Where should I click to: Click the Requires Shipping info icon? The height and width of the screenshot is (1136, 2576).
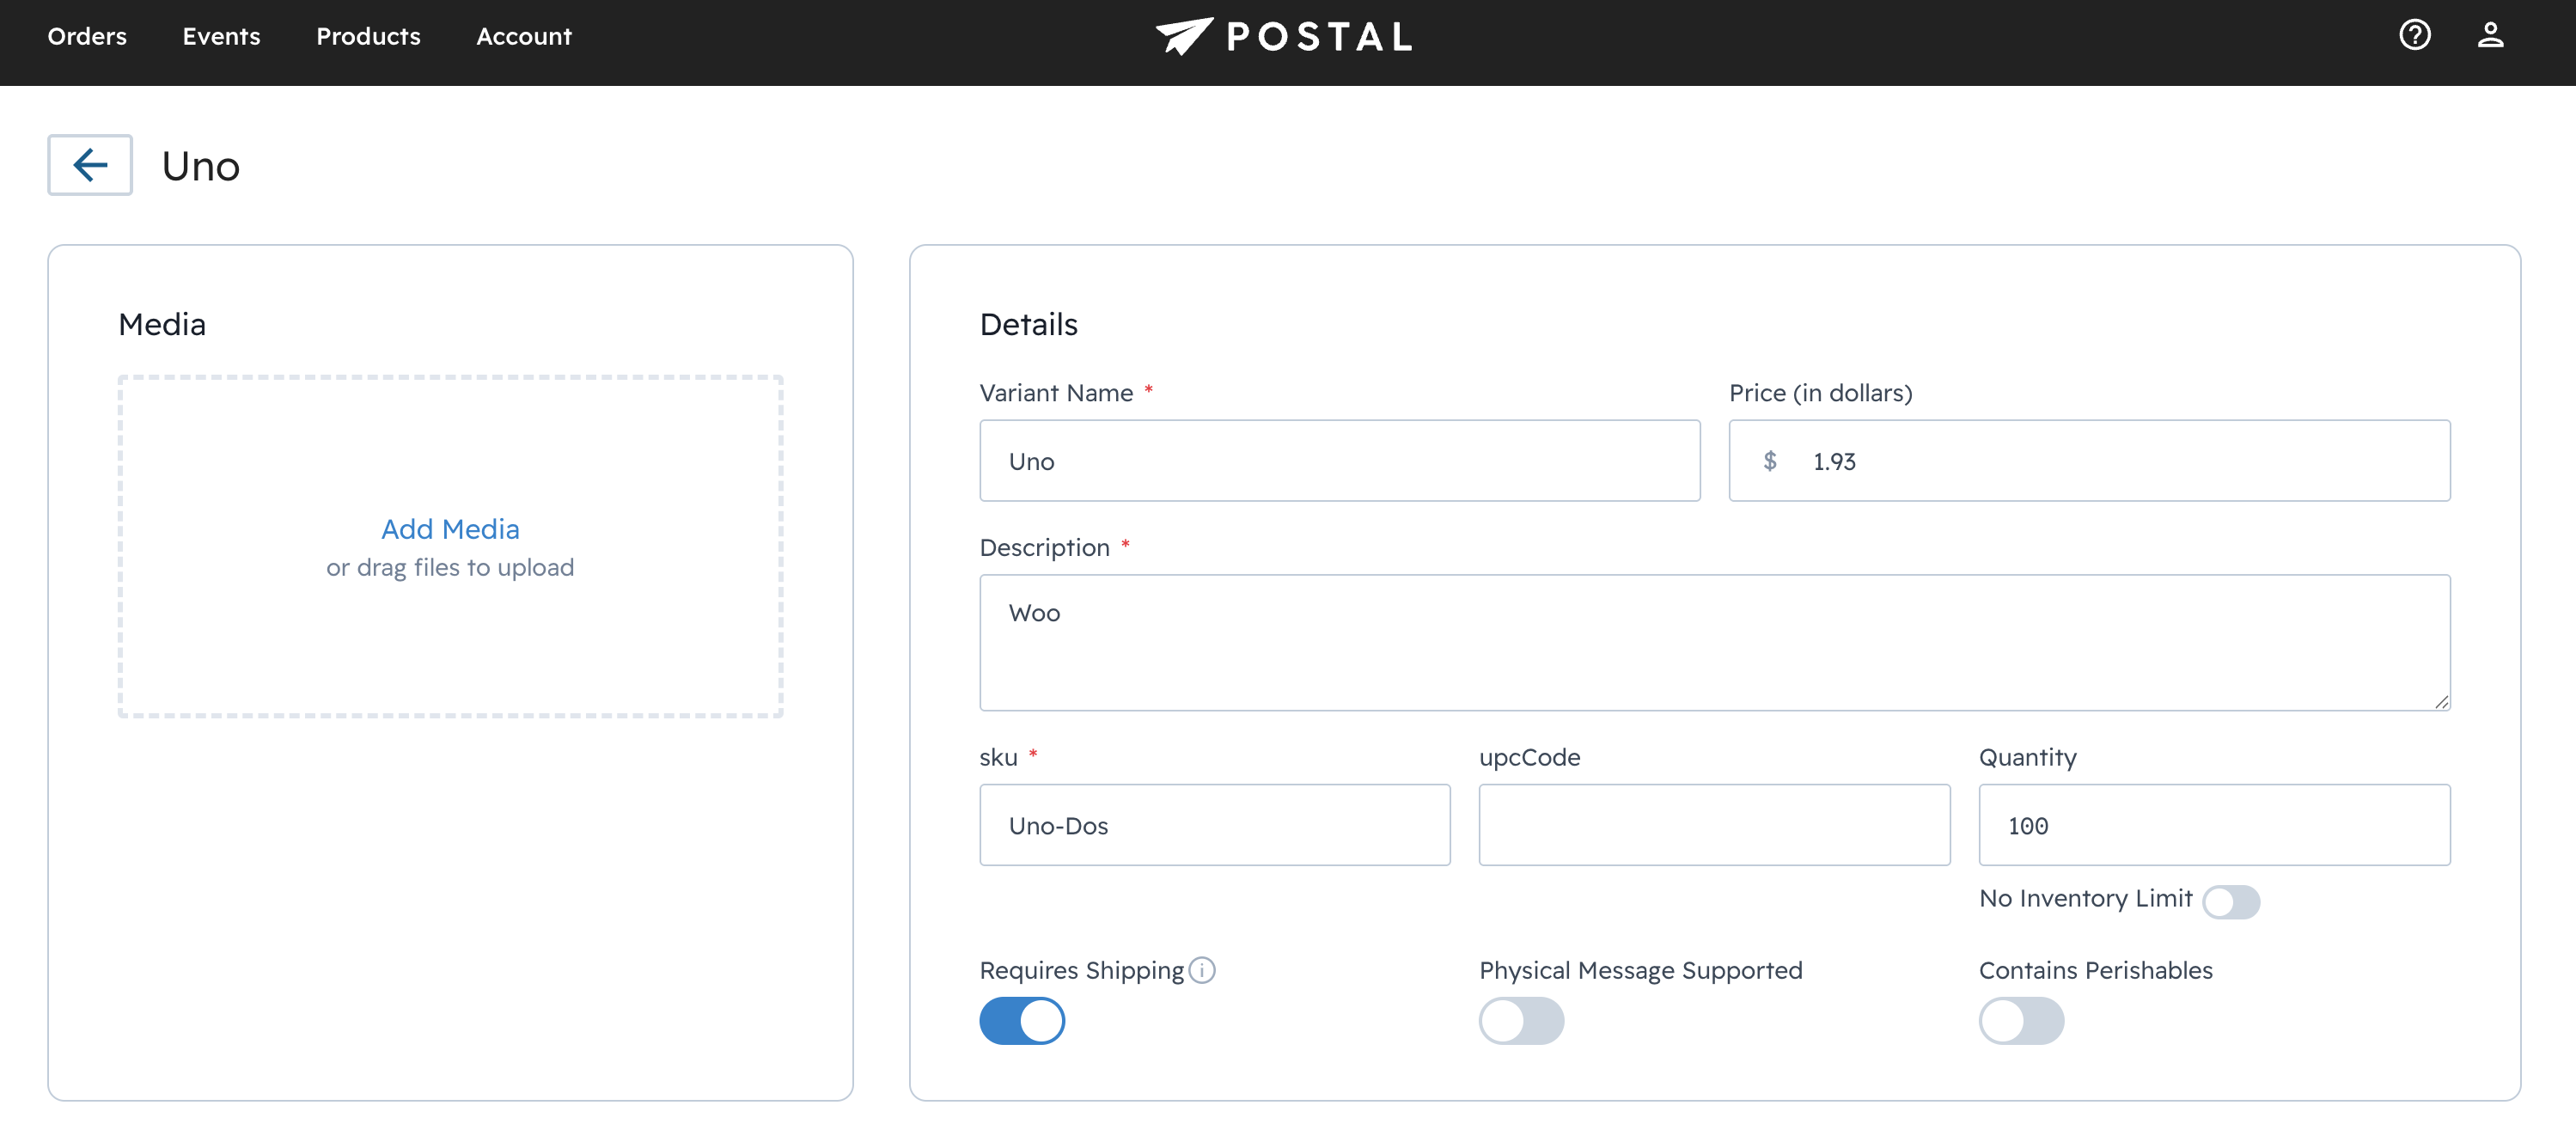point(1202,970)
